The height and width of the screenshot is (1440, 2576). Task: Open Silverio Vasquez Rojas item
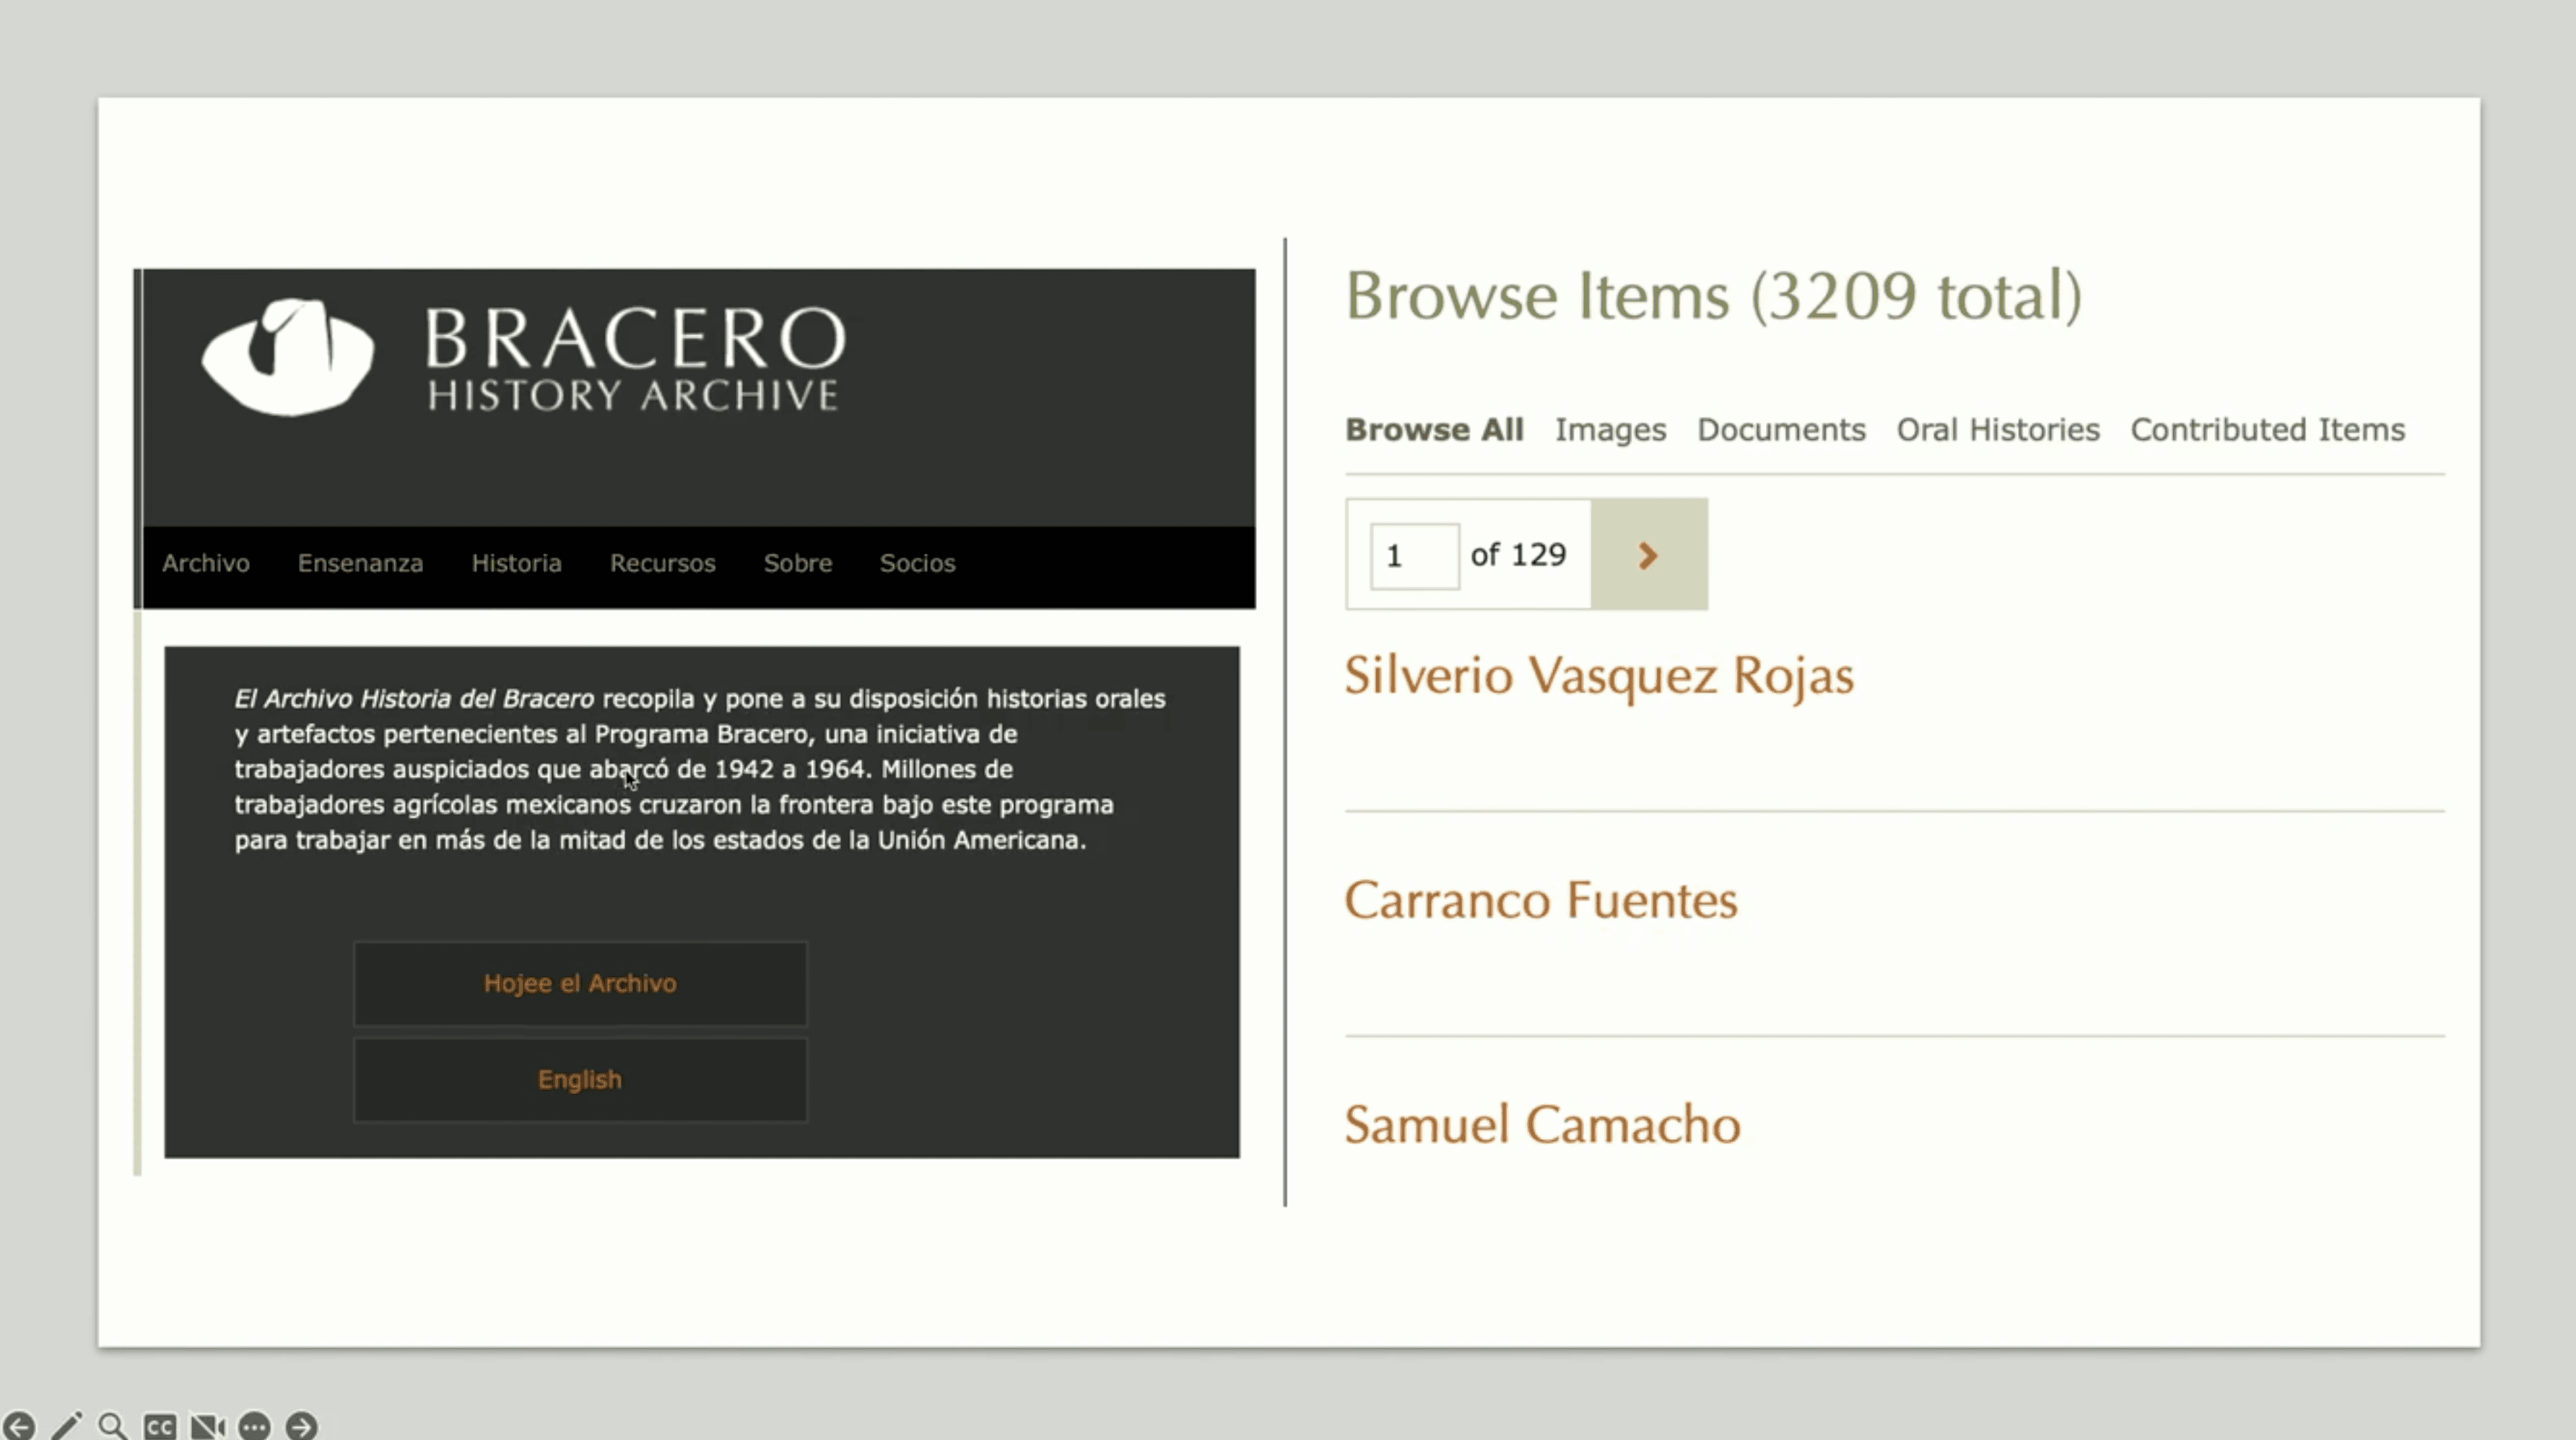click(1598, 676)
